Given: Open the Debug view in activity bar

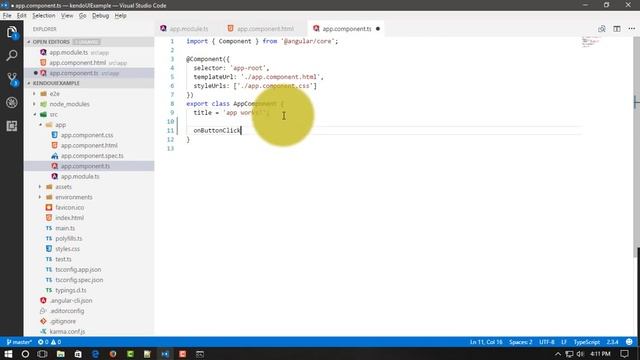Looking at the screenshot, I should (x=11, y=102).
